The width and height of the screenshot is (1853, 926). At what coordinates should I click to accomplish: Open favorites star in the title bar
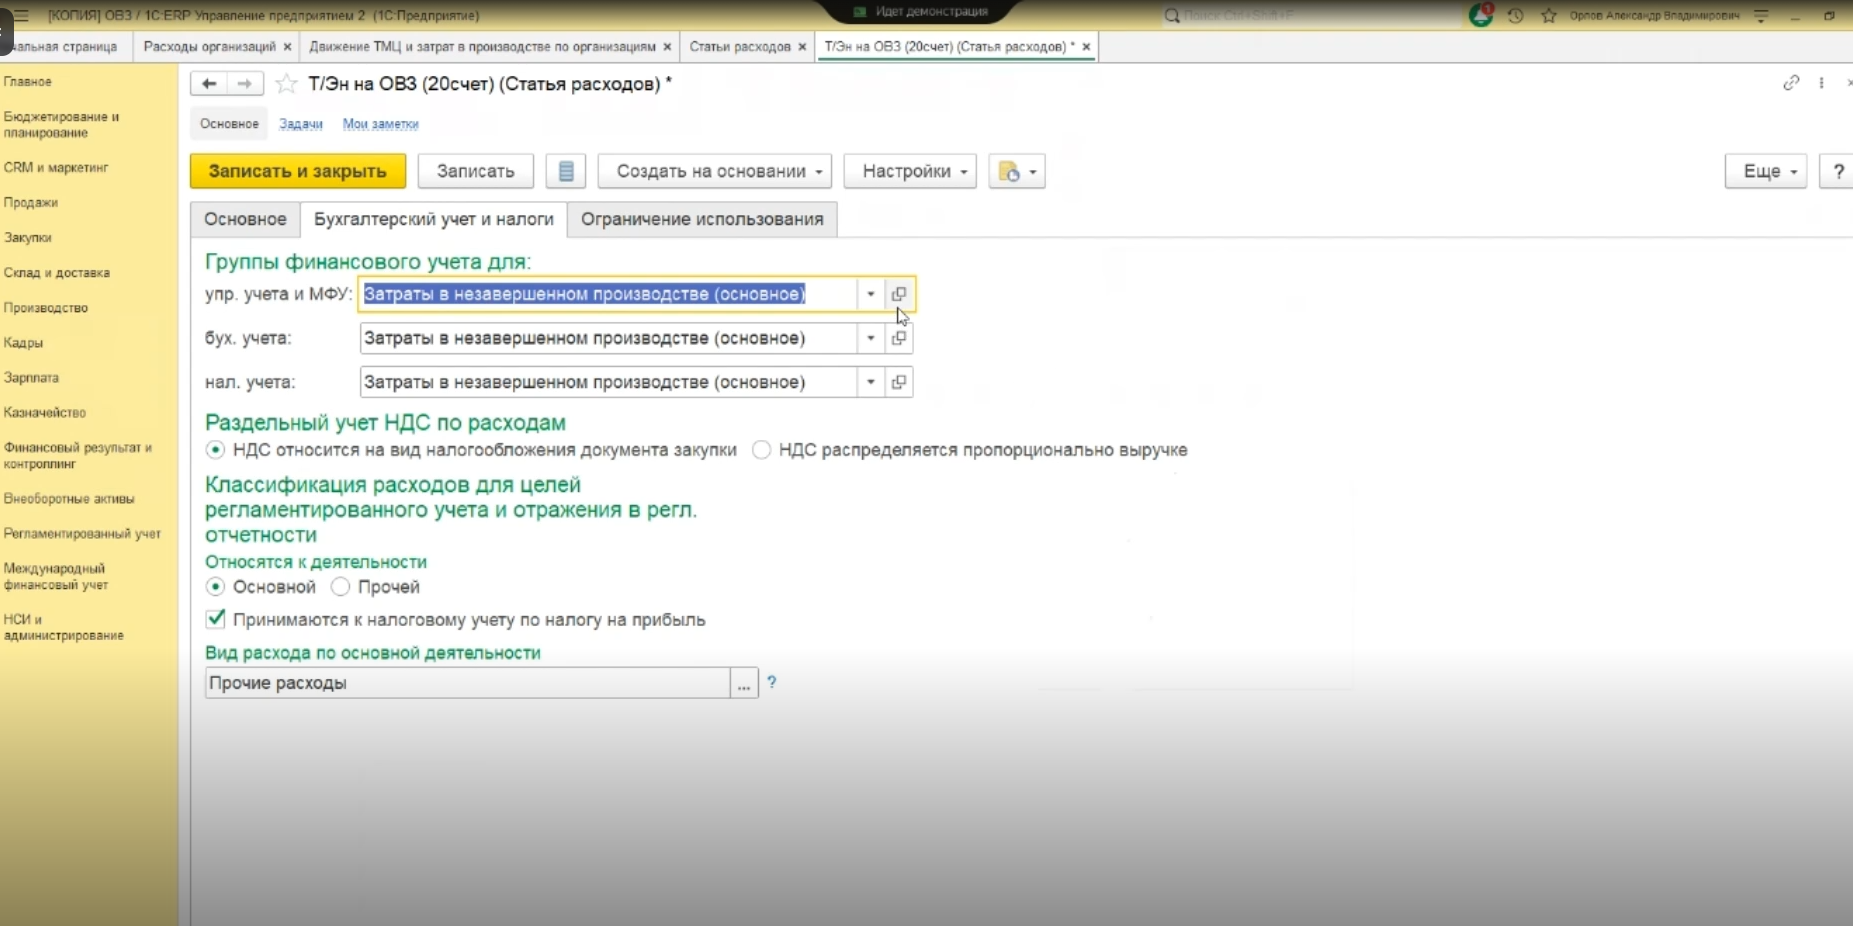(x=1549, y=15)
